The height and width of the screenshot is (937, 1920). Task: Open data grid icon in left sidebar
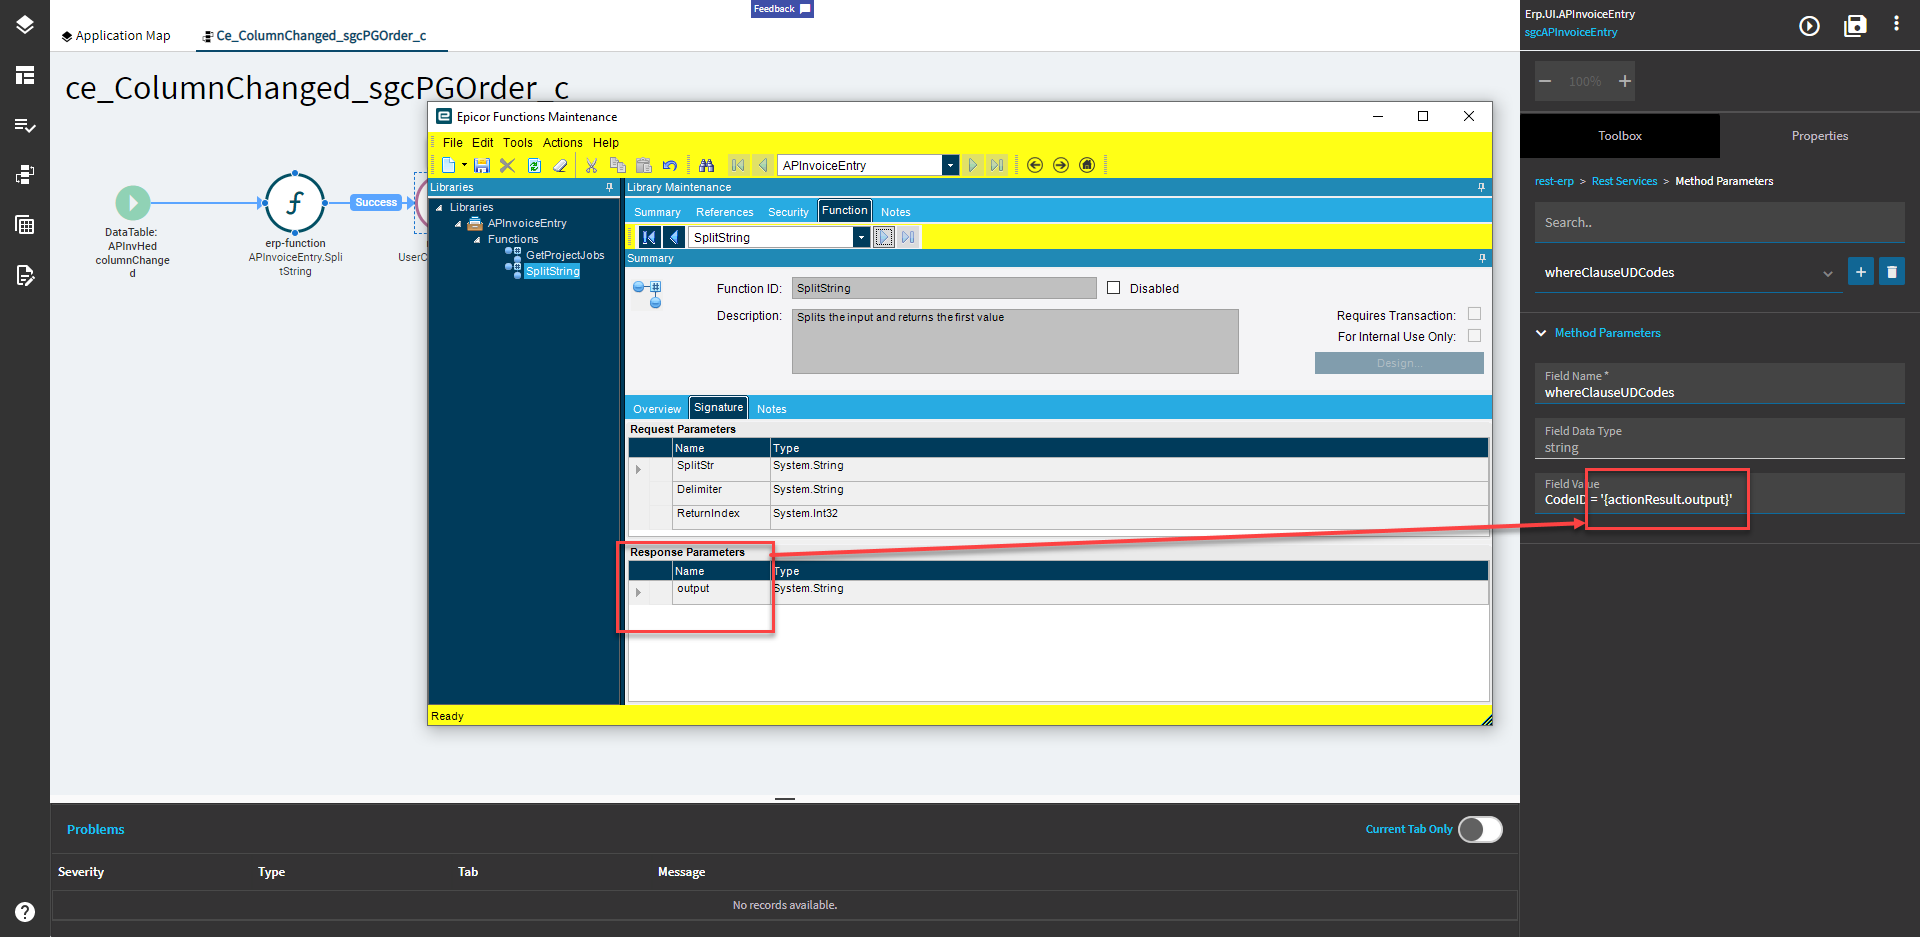[x=25, y=225]
